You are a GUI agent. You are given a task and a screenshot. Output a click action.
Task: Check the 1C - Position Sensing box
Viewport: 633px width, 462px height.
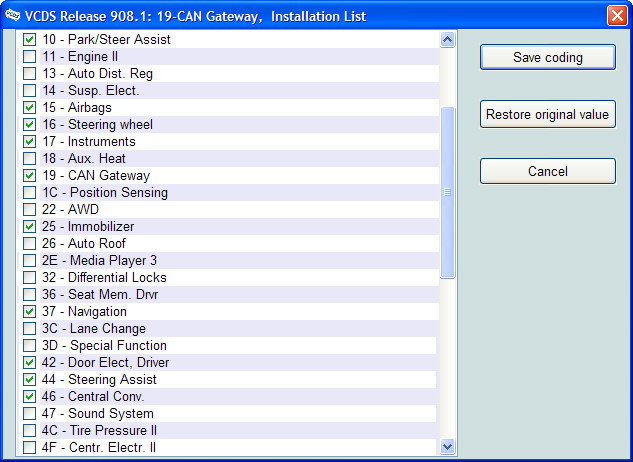29,193
